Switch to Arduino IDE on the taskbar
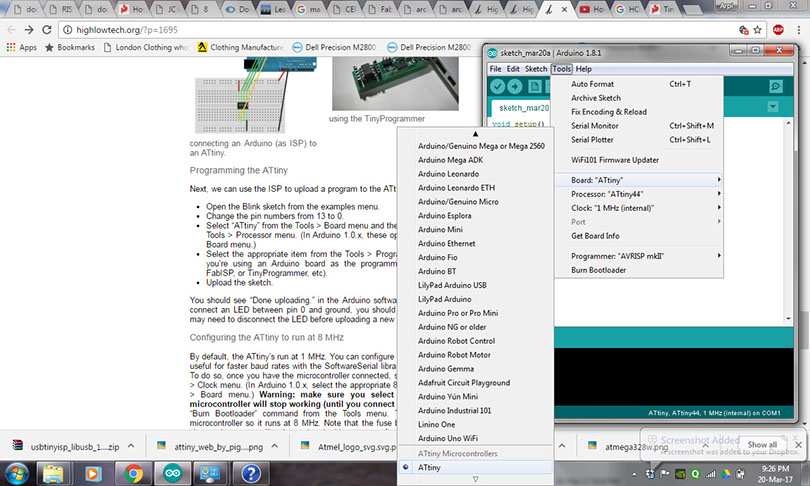The height and width of the screenshot is (486, 810). pyautogui.click(x=173, y=474)
